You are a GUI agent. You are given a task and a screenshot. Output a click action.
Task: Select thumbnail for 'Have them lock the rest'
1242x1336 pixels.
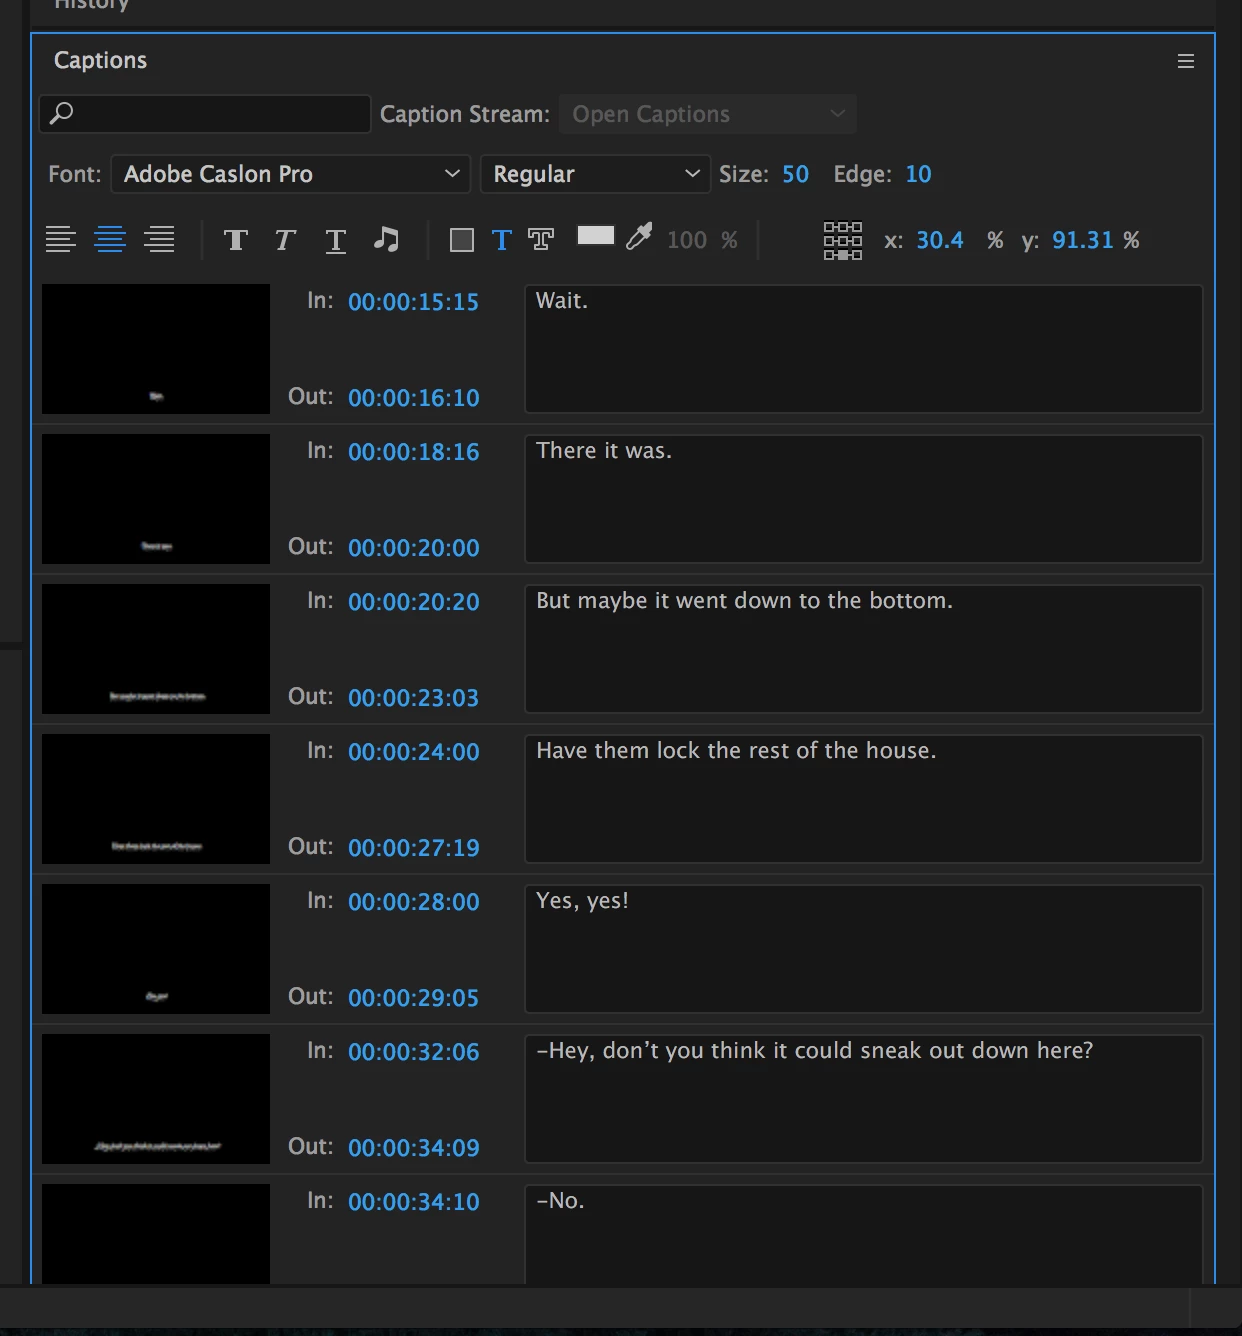(156, 799)
